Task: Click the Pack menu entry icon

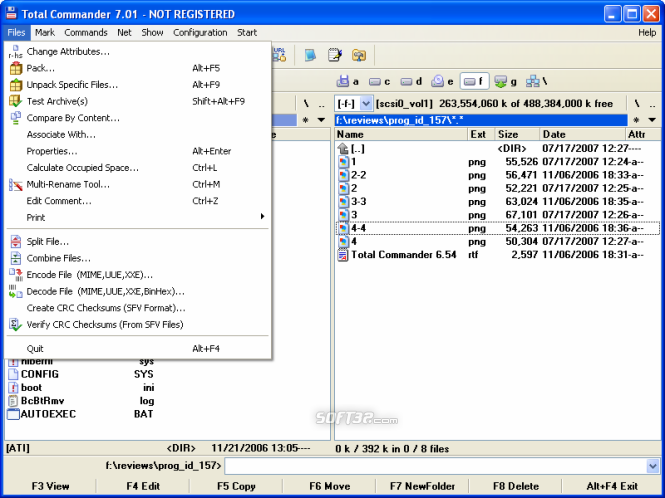Action: pos(16,68)
